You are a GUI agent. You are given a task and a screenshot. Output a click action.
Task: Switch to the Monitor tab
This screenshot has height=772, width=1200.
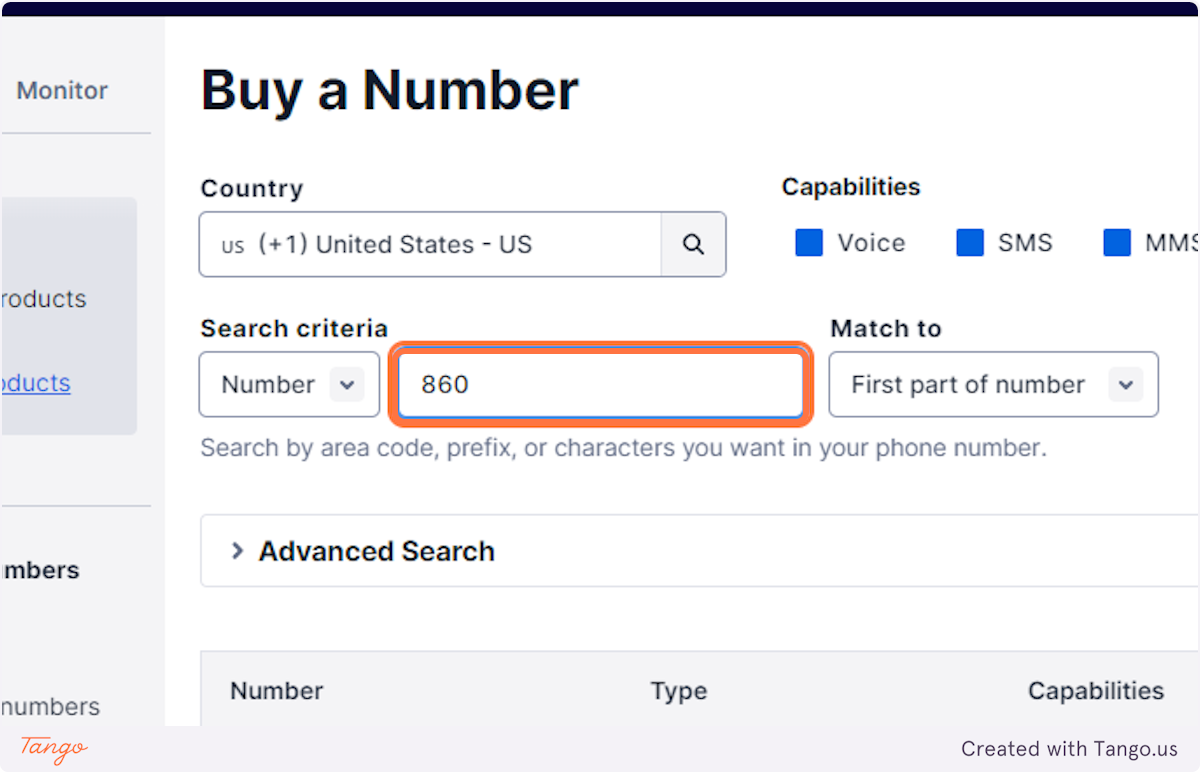point(62,90)
